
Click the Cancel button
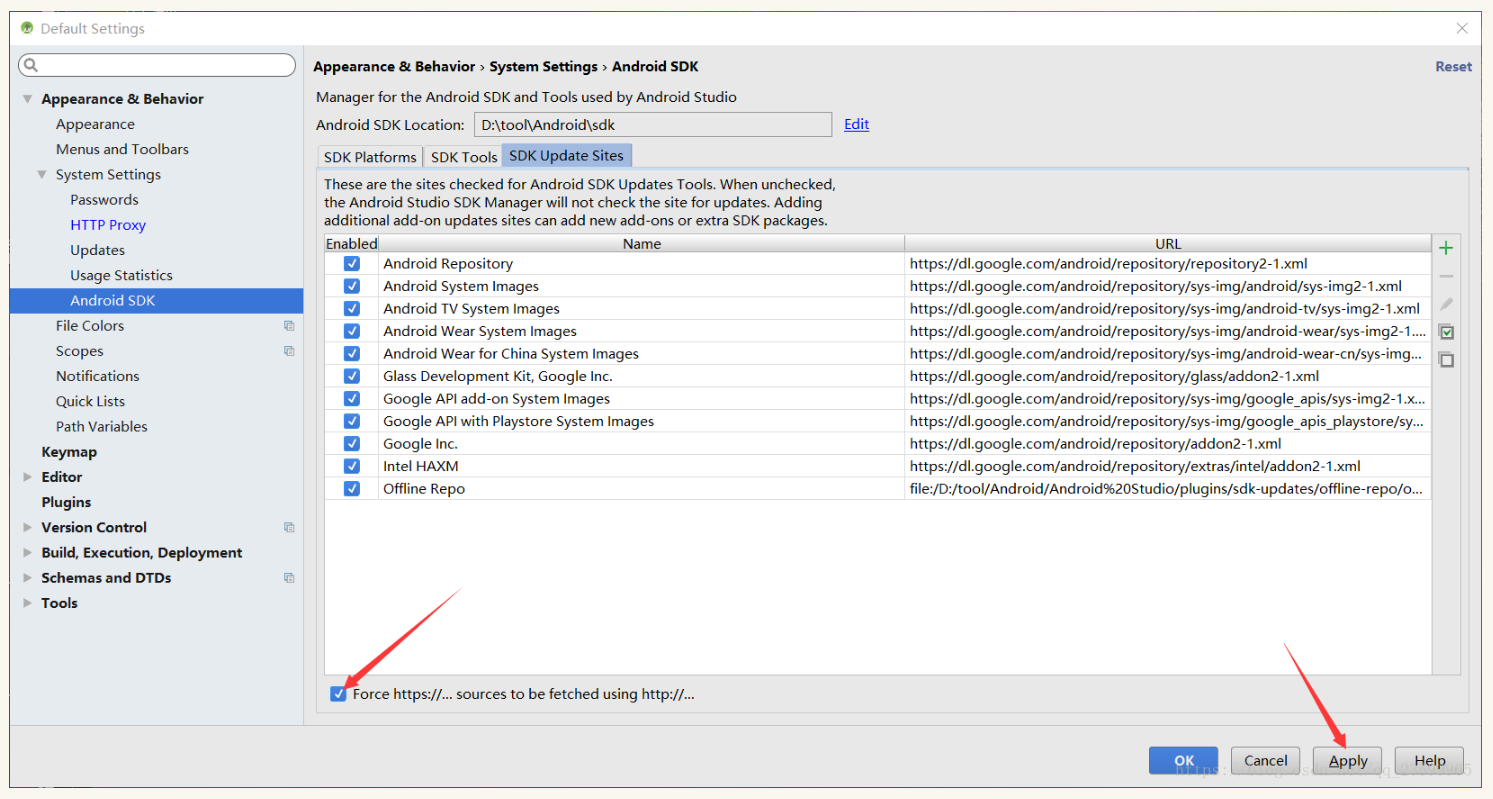[1265, 760]
